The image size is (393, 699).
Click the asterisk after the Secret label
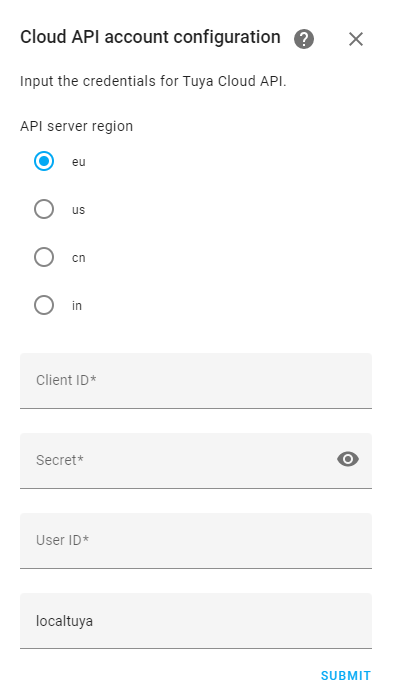point(81,458)
